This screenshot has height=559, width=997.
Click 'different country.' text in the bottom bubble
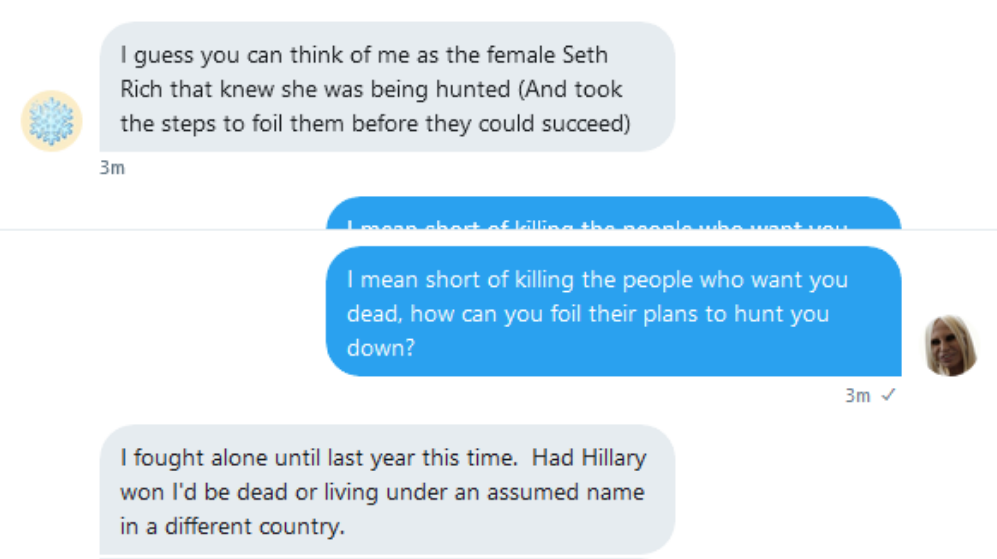pos(254,527)
